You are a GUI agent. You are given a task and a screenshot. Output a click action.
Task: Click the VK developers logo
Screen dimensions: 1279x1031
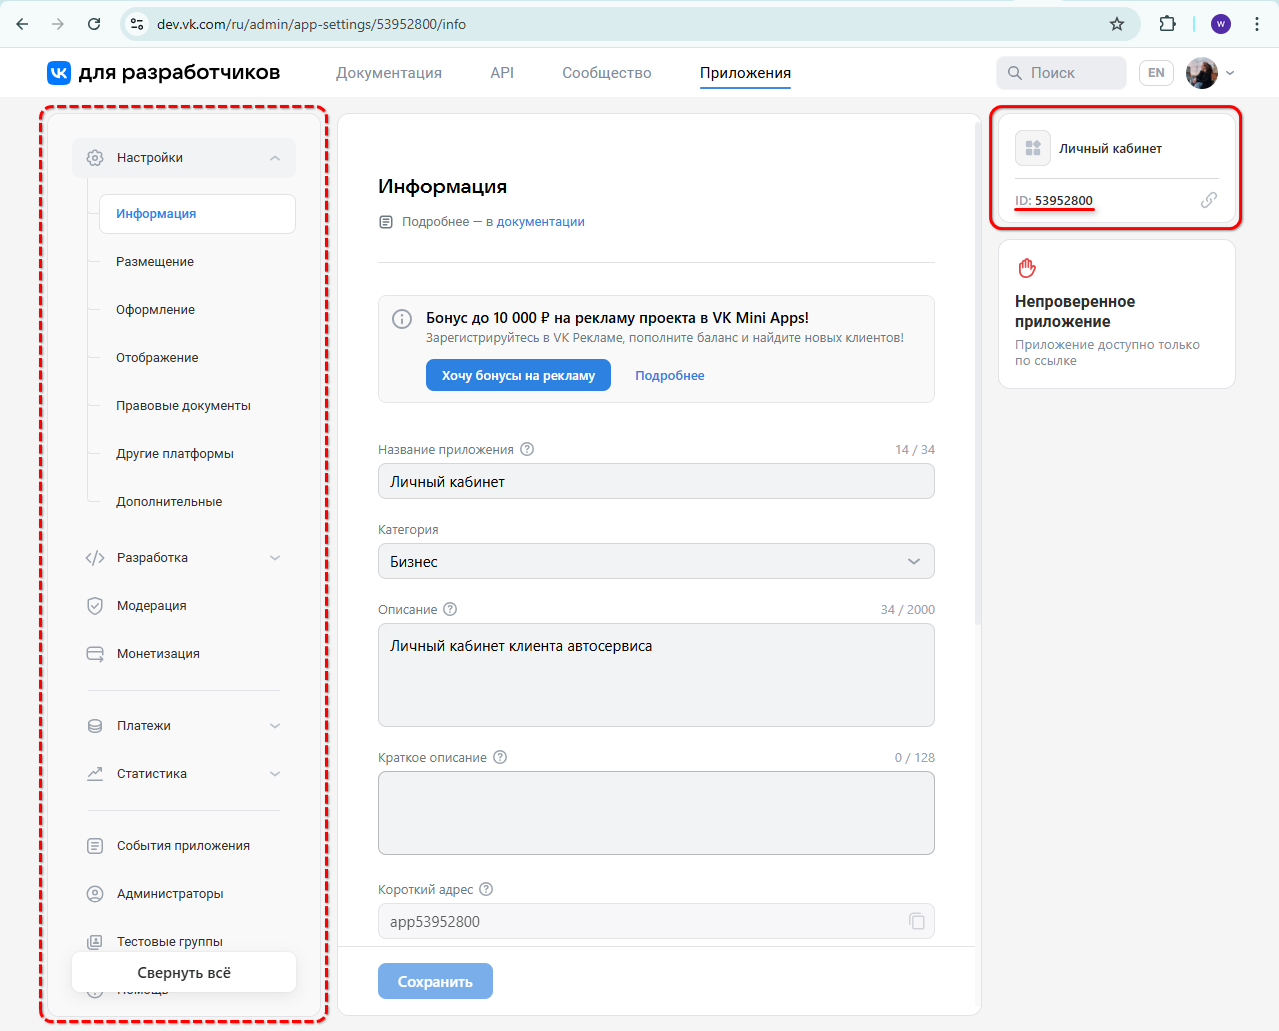58,72
